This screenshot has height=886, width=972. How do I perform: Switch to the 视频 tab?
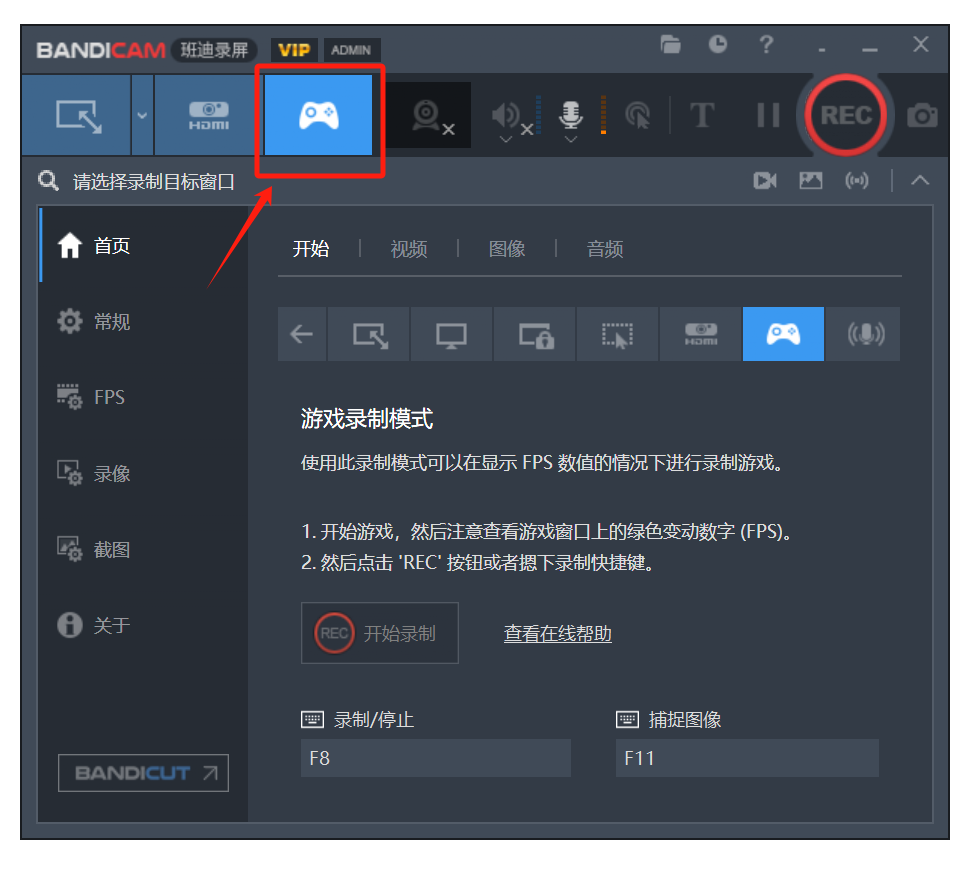pyautogui.click(x=409, y=249)
